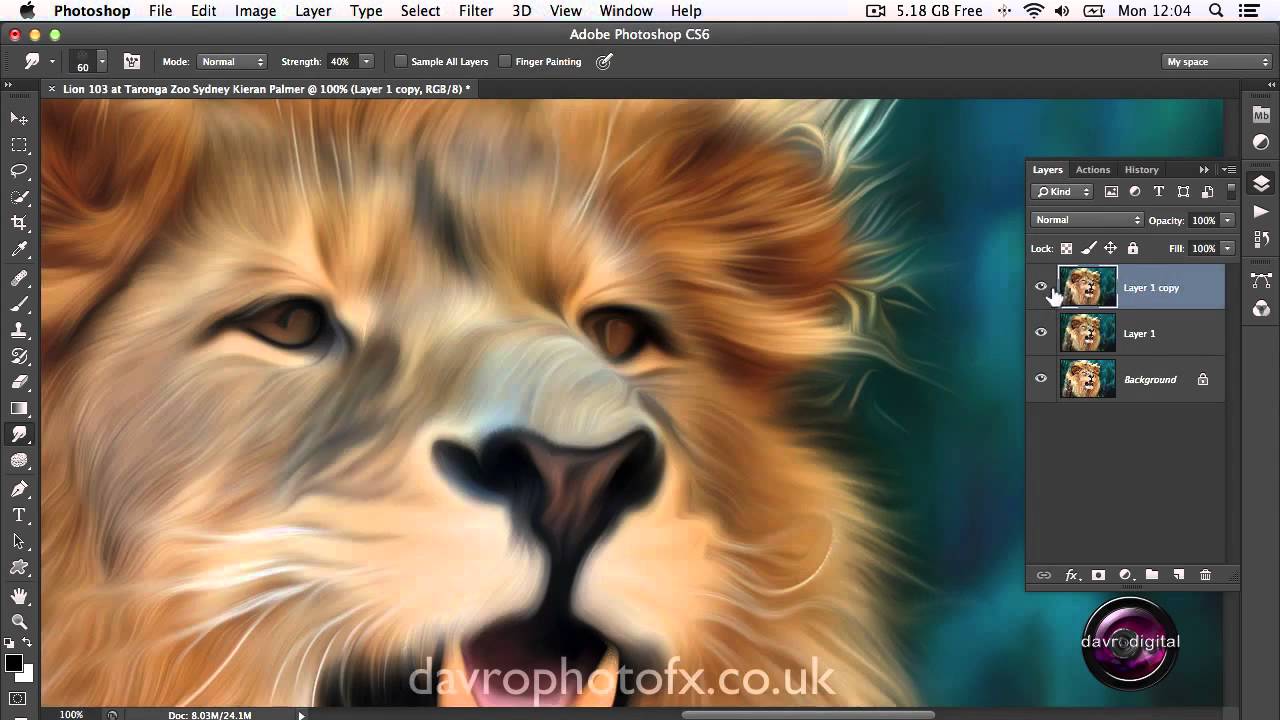
Task: Toggle lock position
Action: tap(1110, 248)
